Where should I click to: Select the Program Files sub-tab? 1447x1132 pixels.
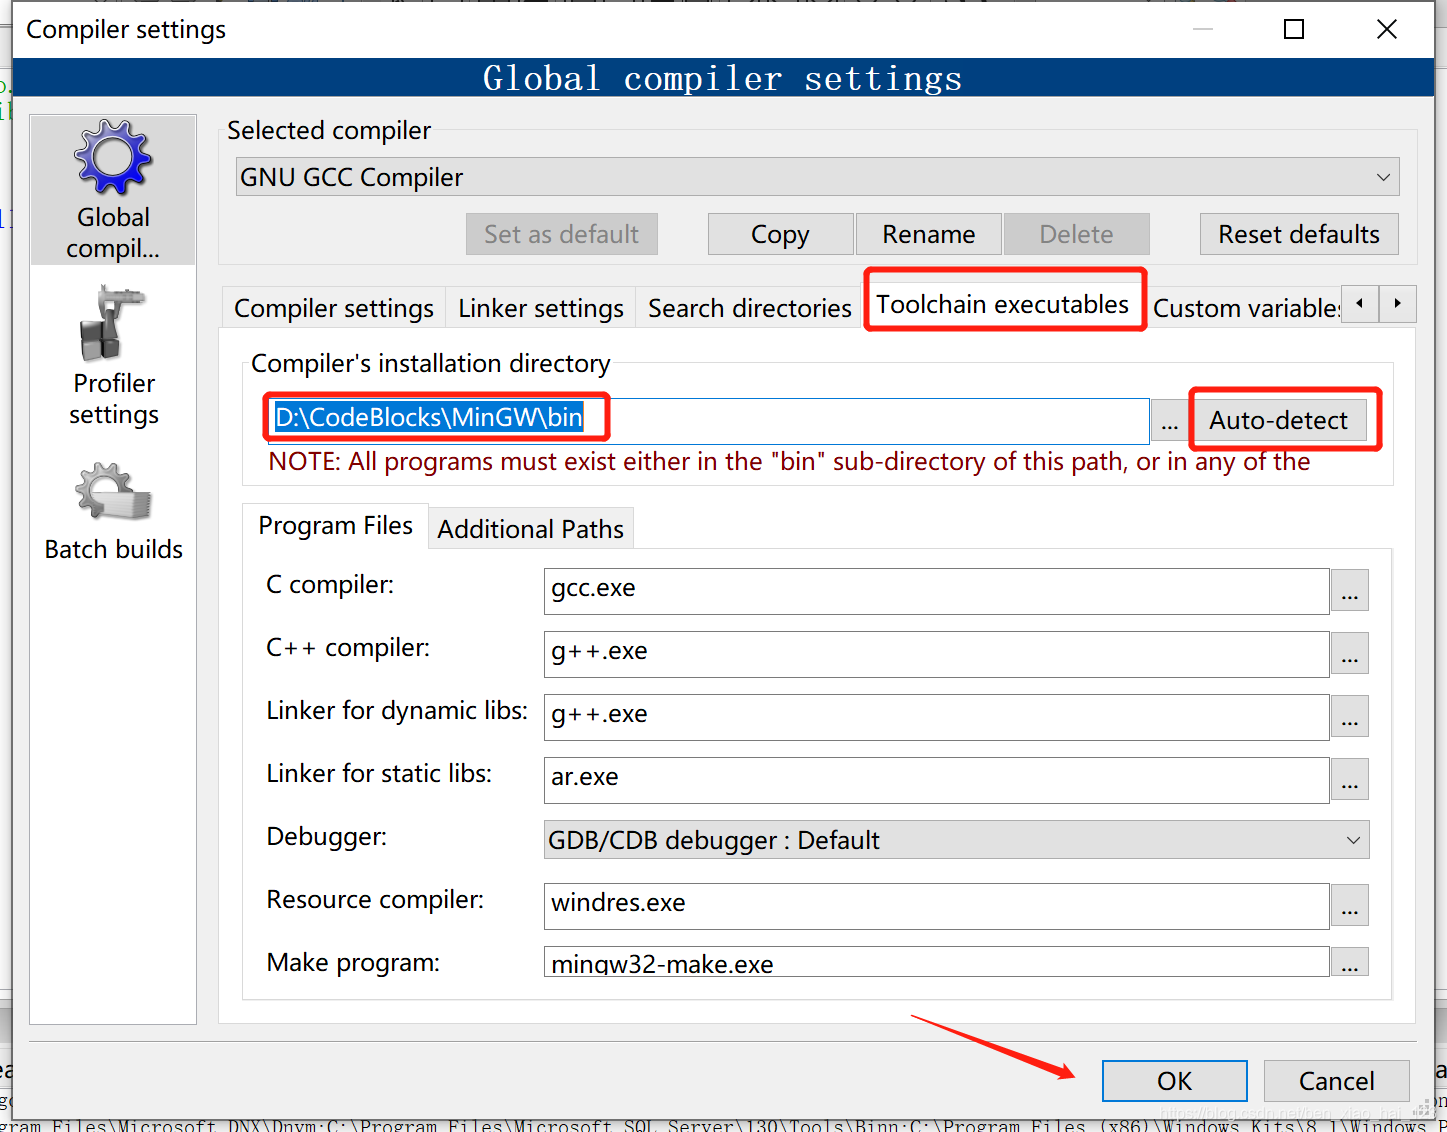pyautogui.click(x=336, y=526)
